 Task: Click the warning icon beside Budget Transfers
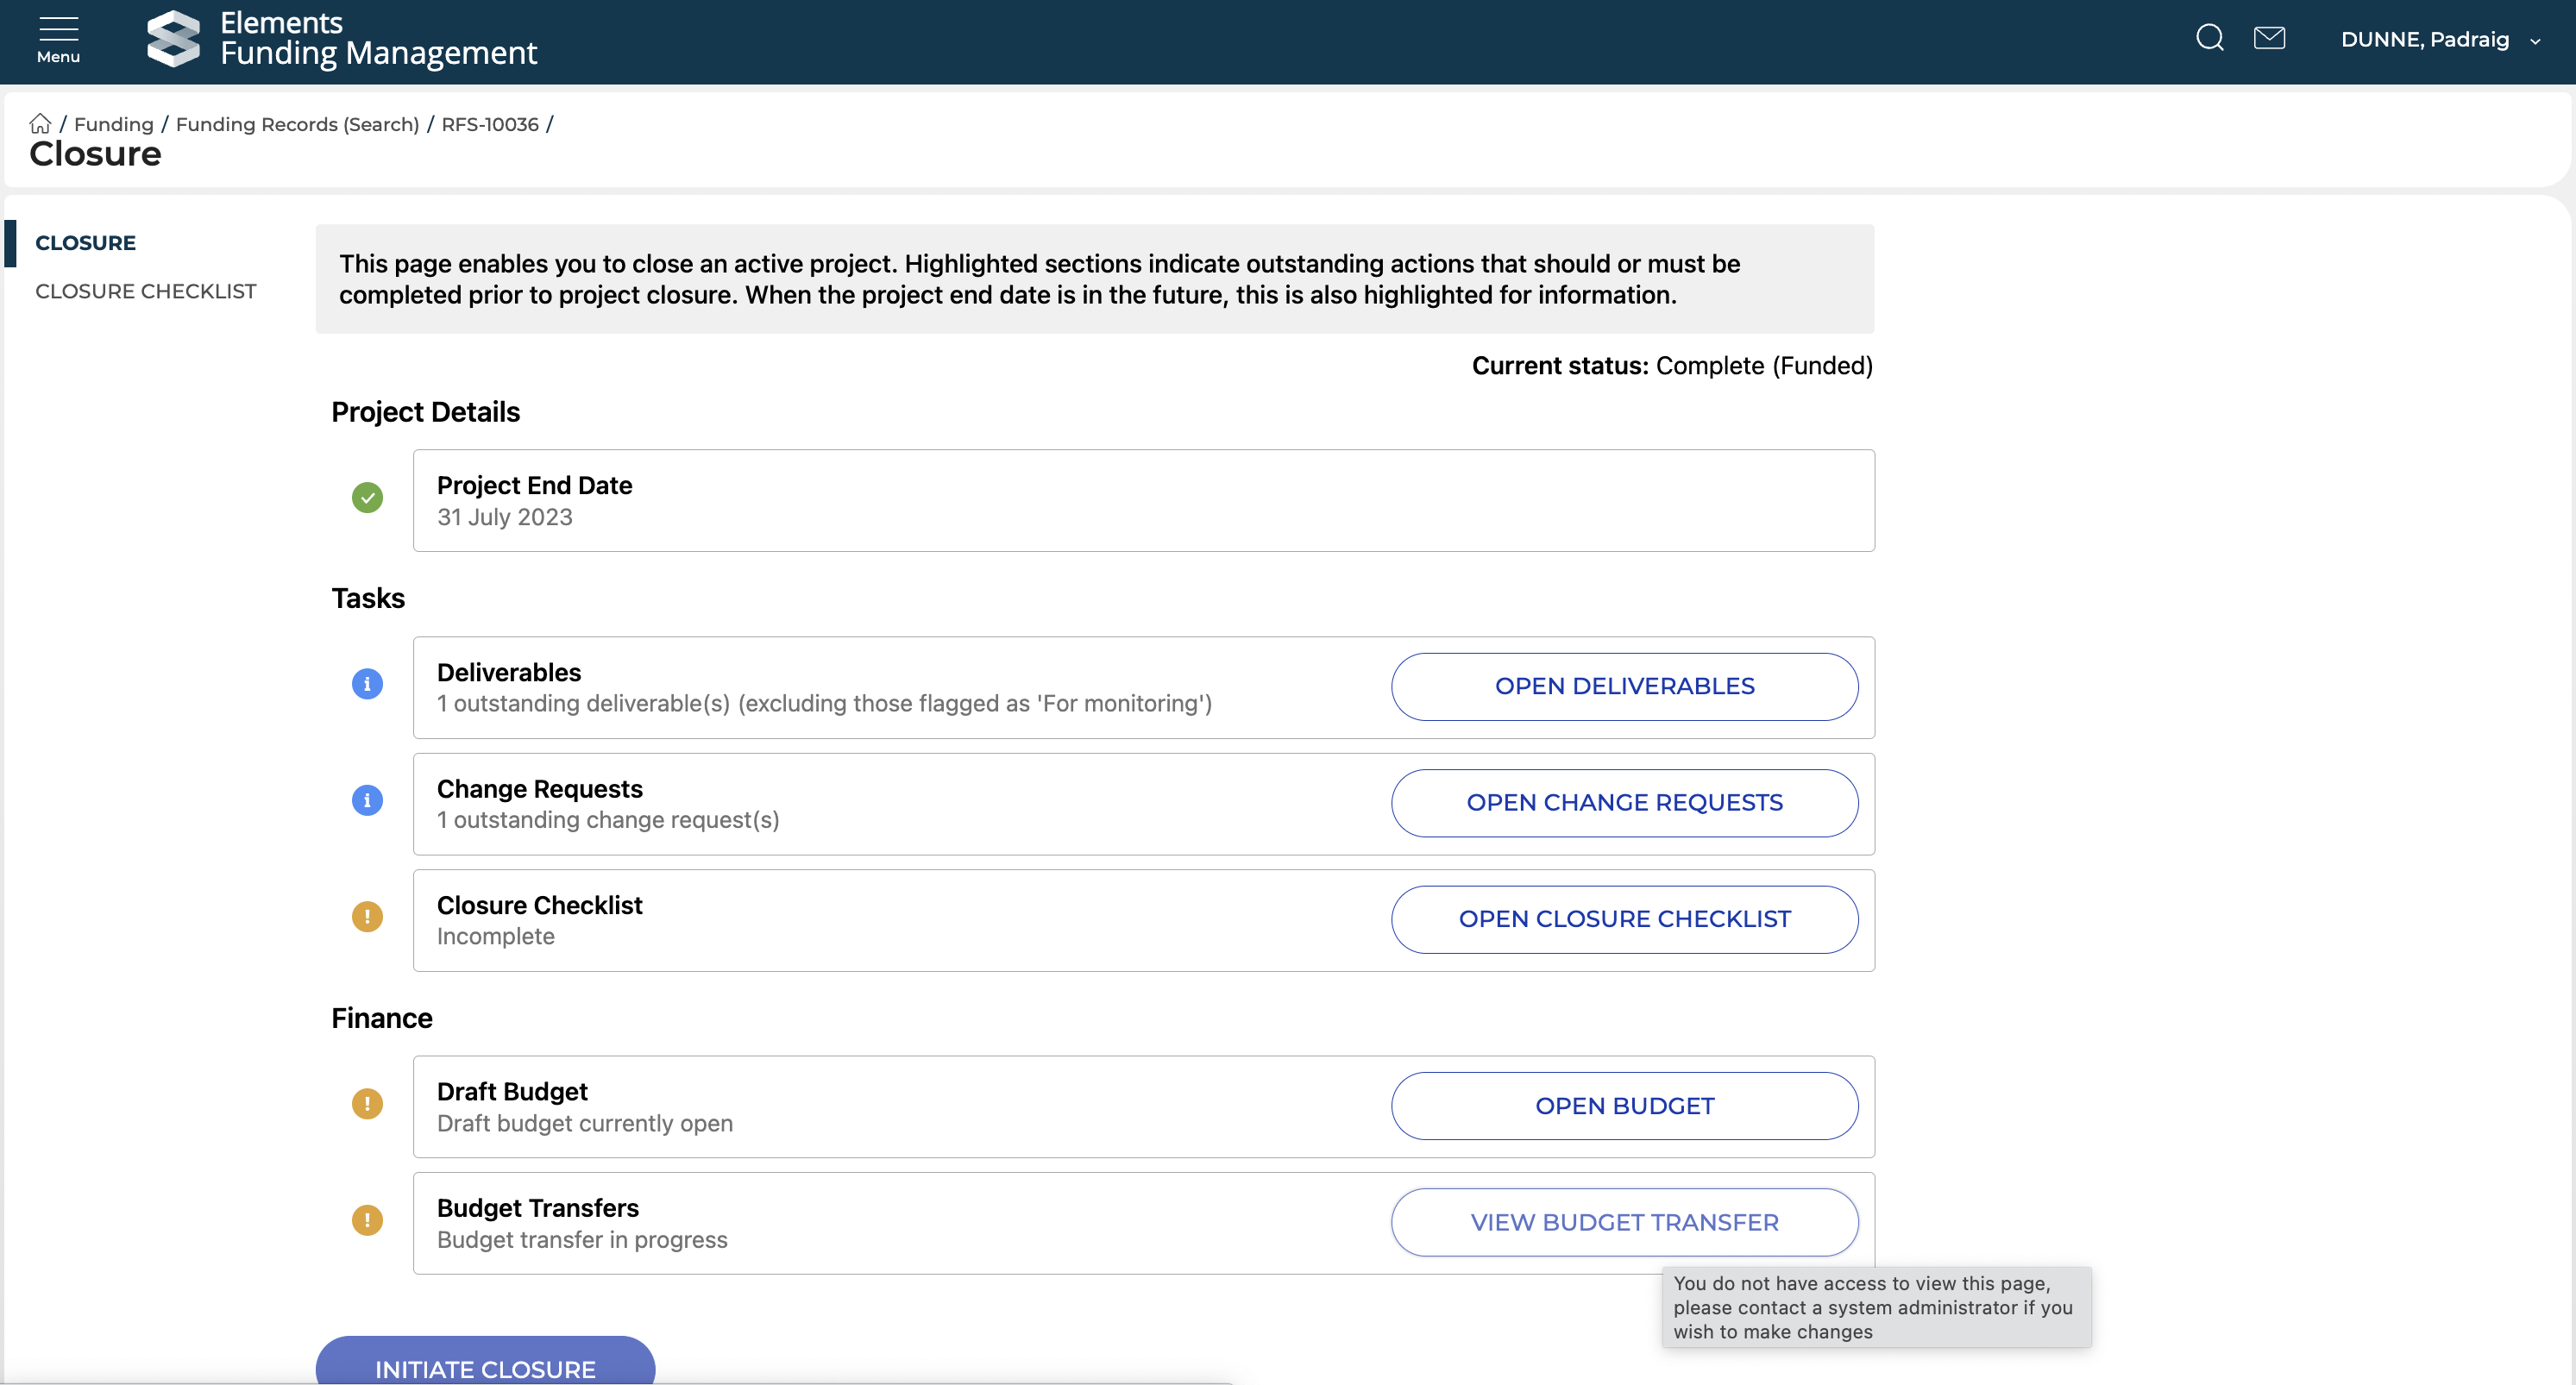pos(367,1220)
